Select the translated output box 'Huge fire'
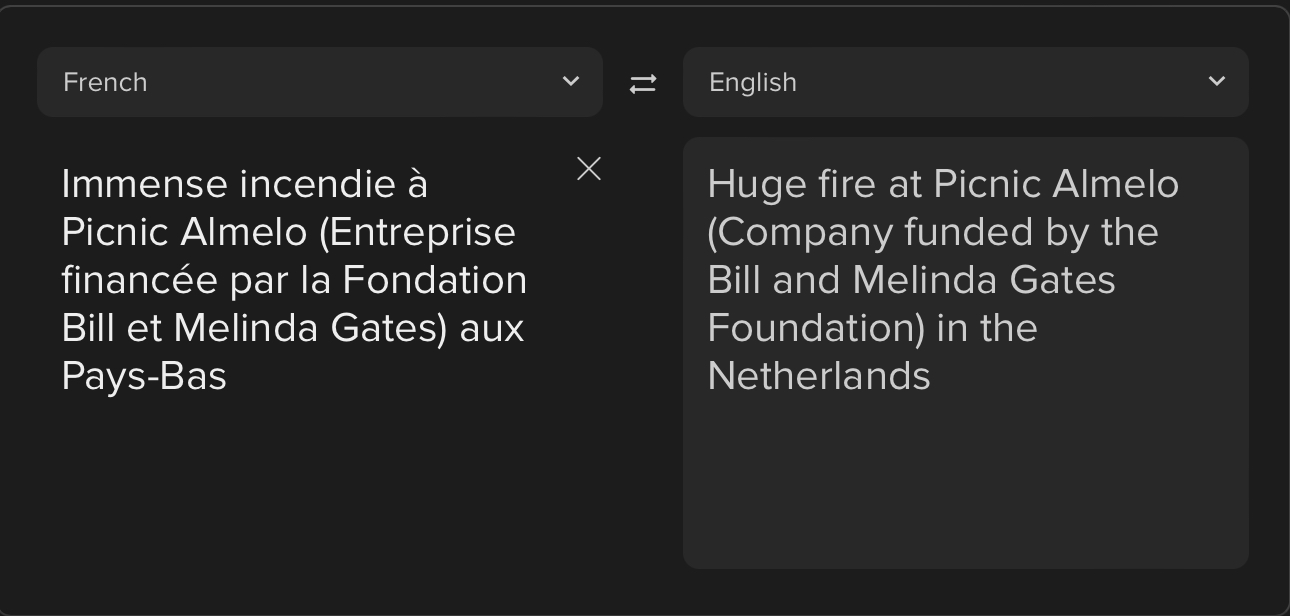1290x616 pixels. click(966, 353)
